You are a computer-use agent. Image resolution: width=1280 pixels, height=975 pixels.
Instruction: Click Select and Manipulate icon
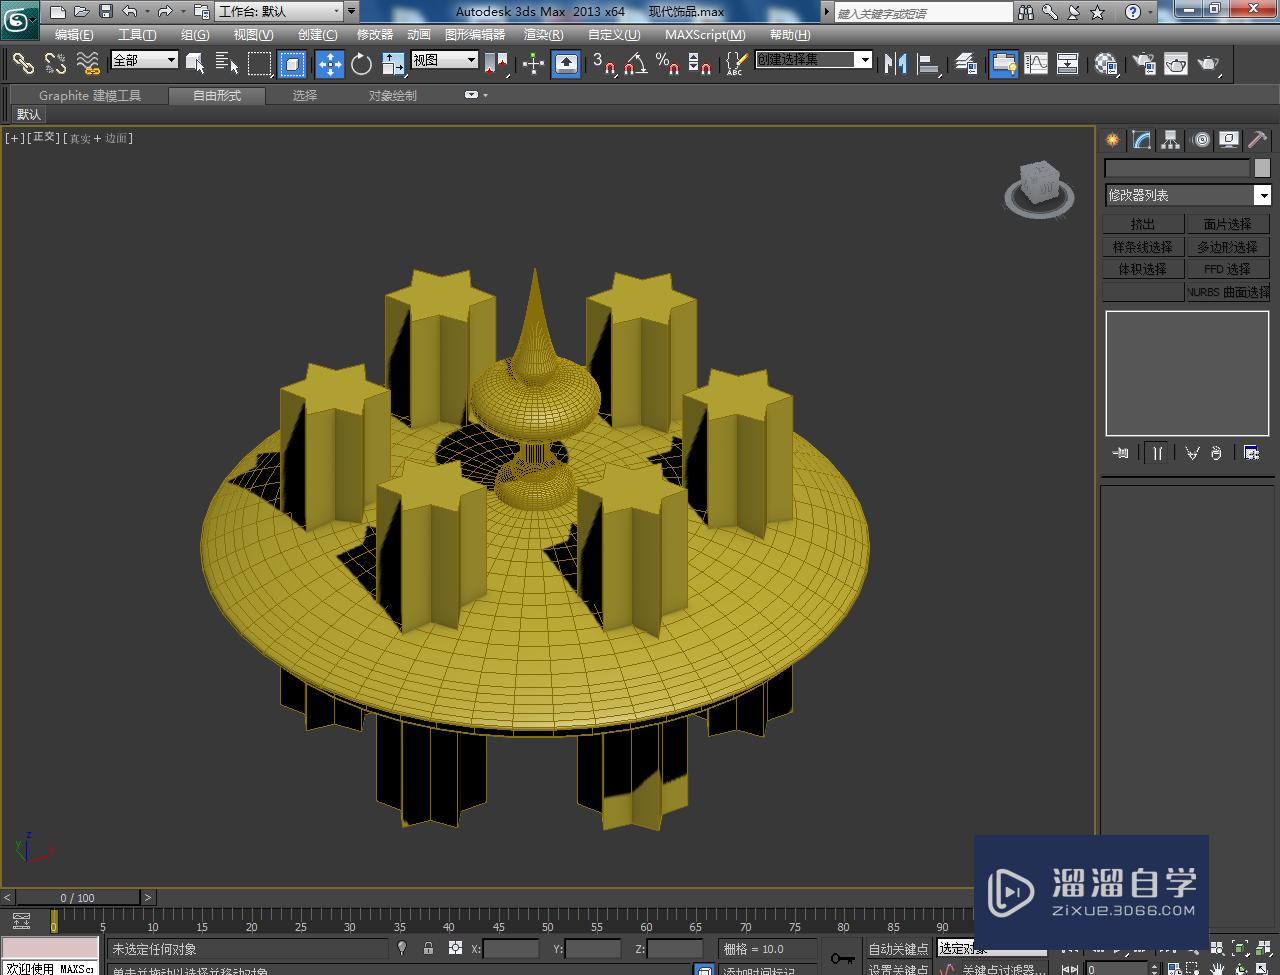(533, 64)
